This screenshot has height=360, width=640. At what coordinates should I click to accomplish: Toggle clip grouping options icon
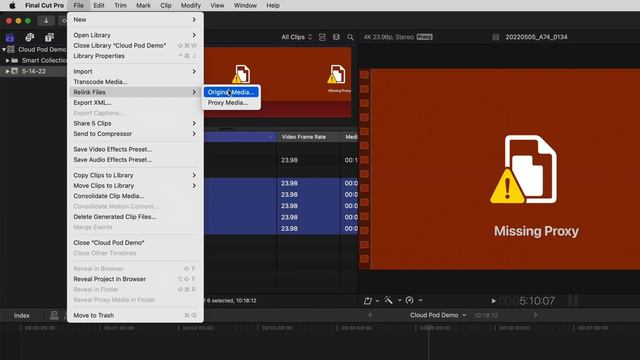click(322, 37)
